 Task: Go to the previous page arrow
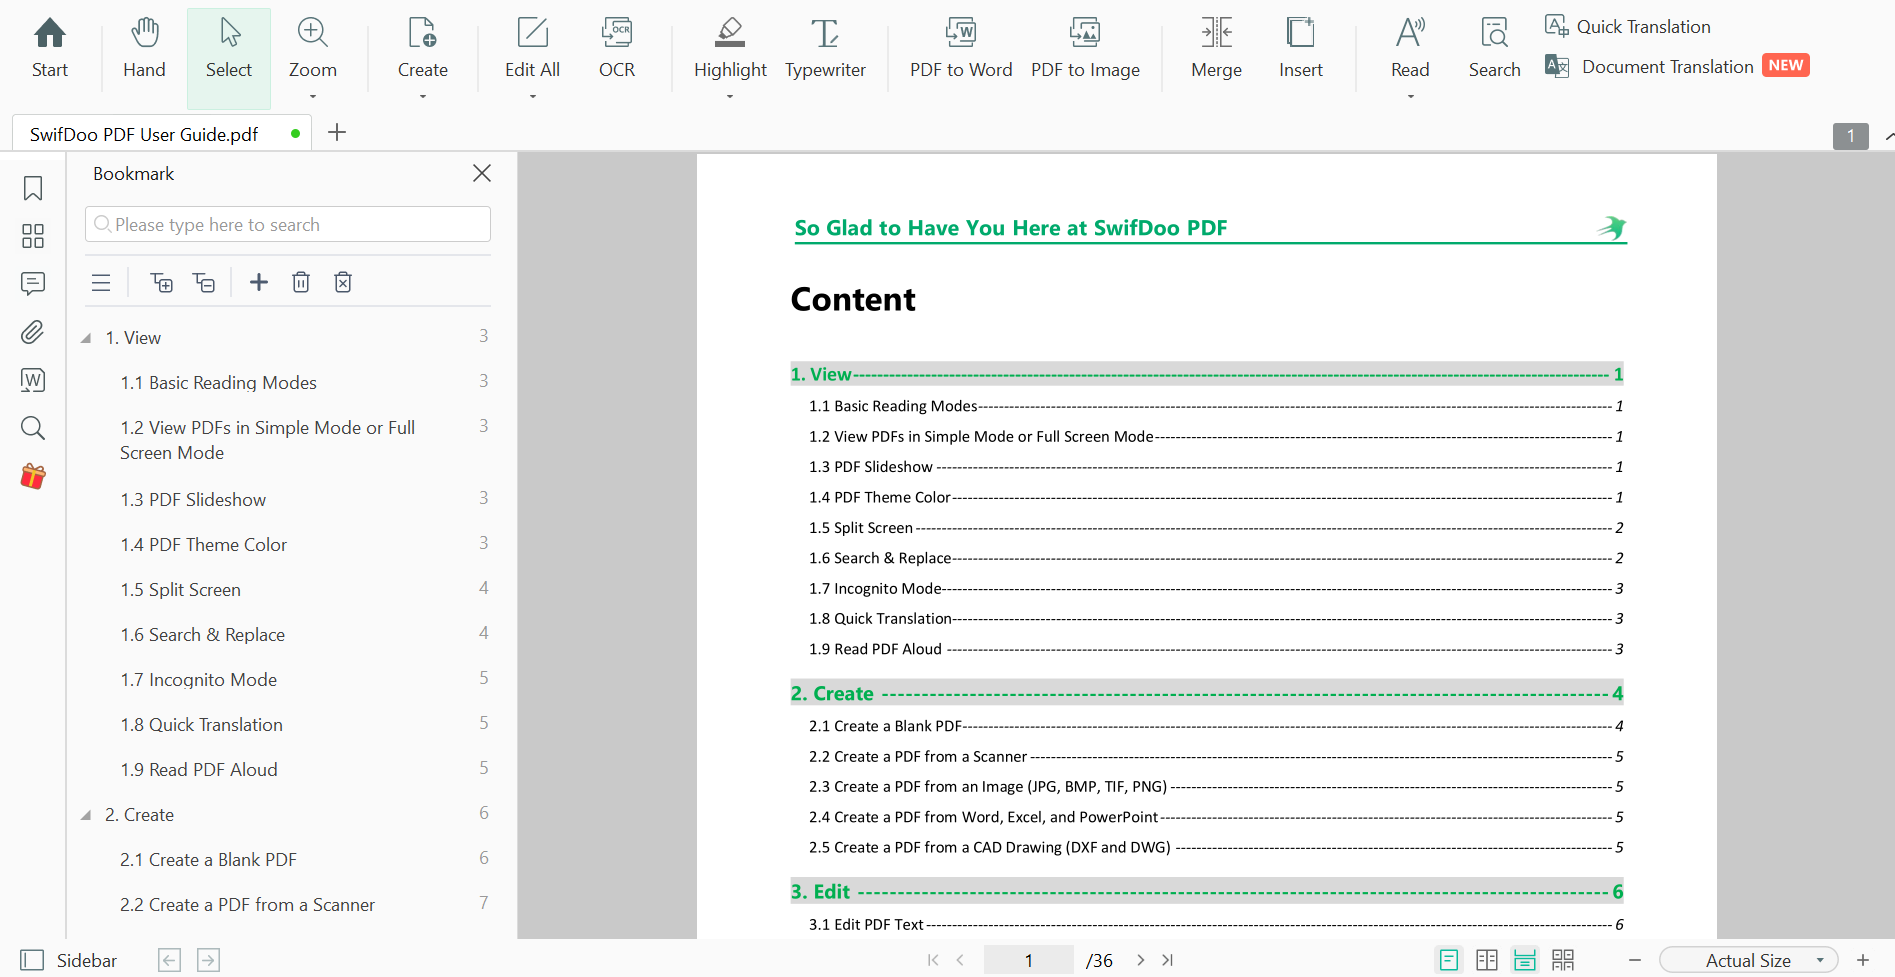pyautogui.click(x=960, y=960)
